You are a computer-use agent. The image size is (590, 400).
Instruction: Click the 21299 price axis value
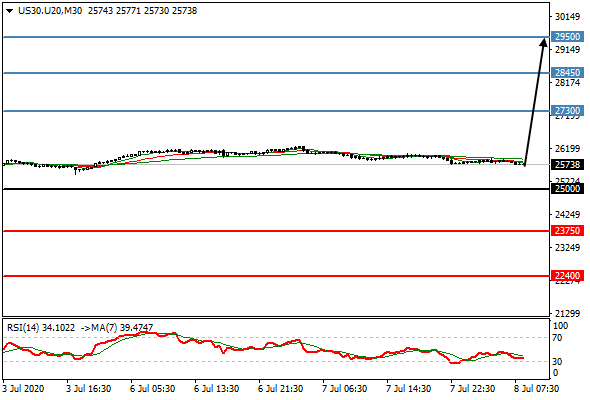point(567,313)
